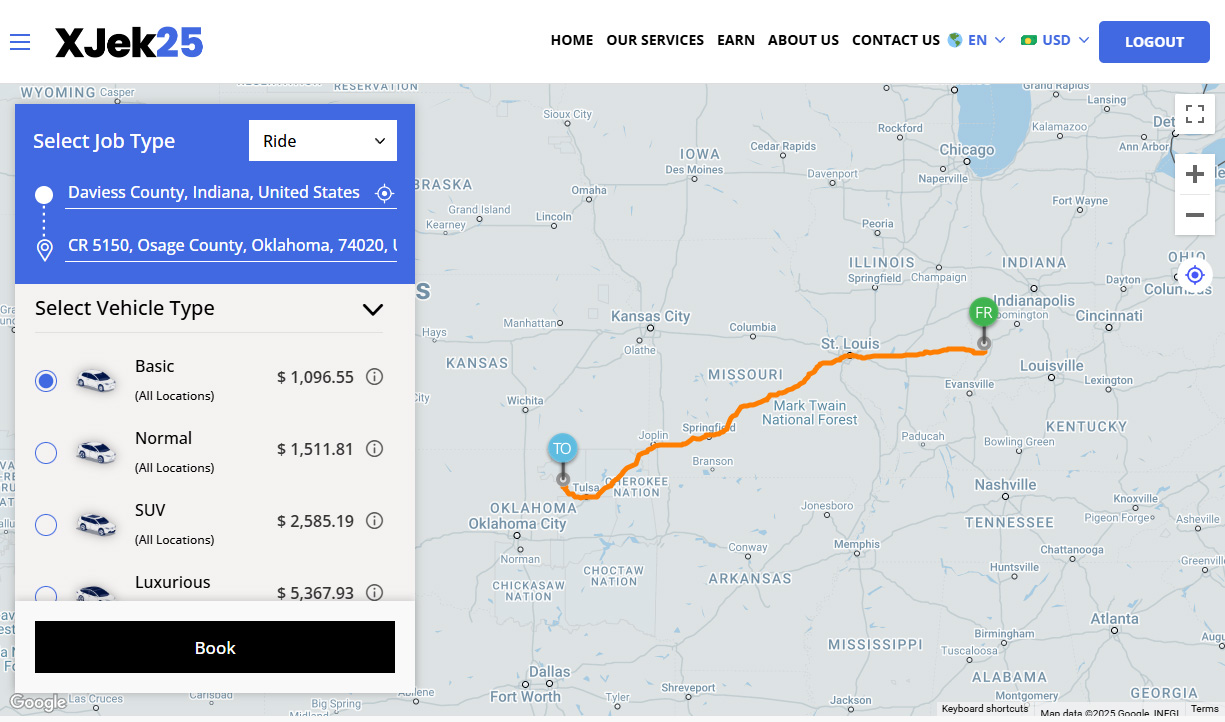Open Keyboard shortcuts link on map
This screenshot has height=722, width=1225.
point(985,709)
